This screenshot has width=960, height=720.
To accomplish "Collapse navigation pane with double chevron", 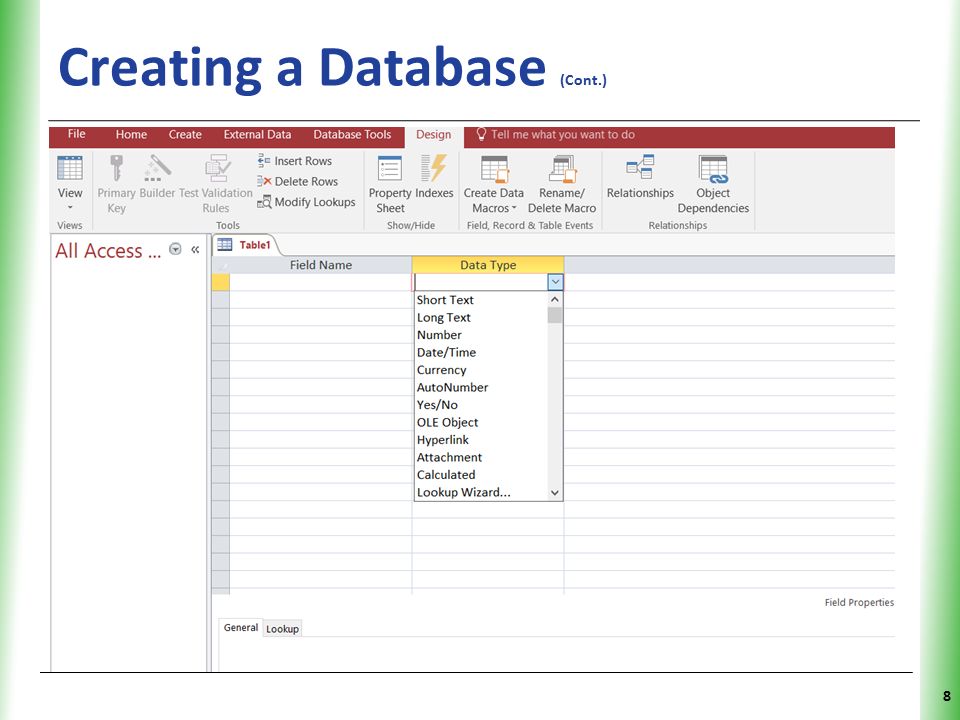I will pos(195,249).
